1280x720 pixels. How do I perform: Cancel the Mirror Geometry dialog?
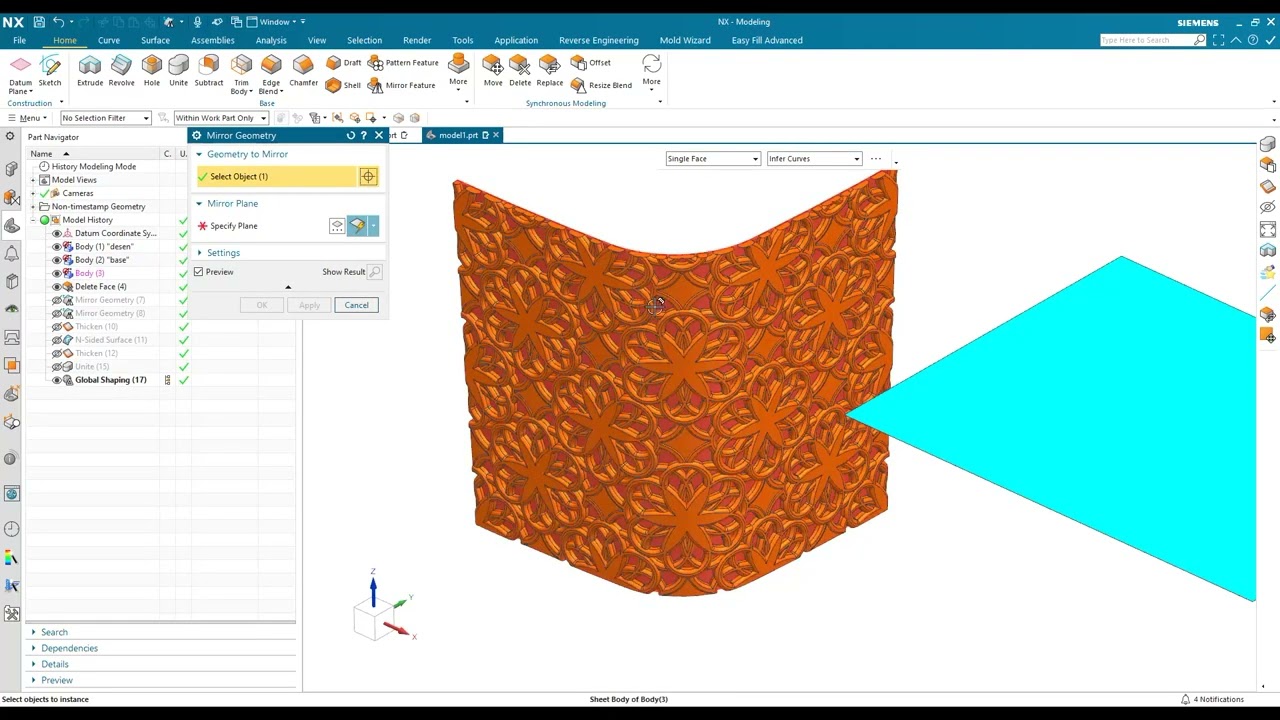357,305
